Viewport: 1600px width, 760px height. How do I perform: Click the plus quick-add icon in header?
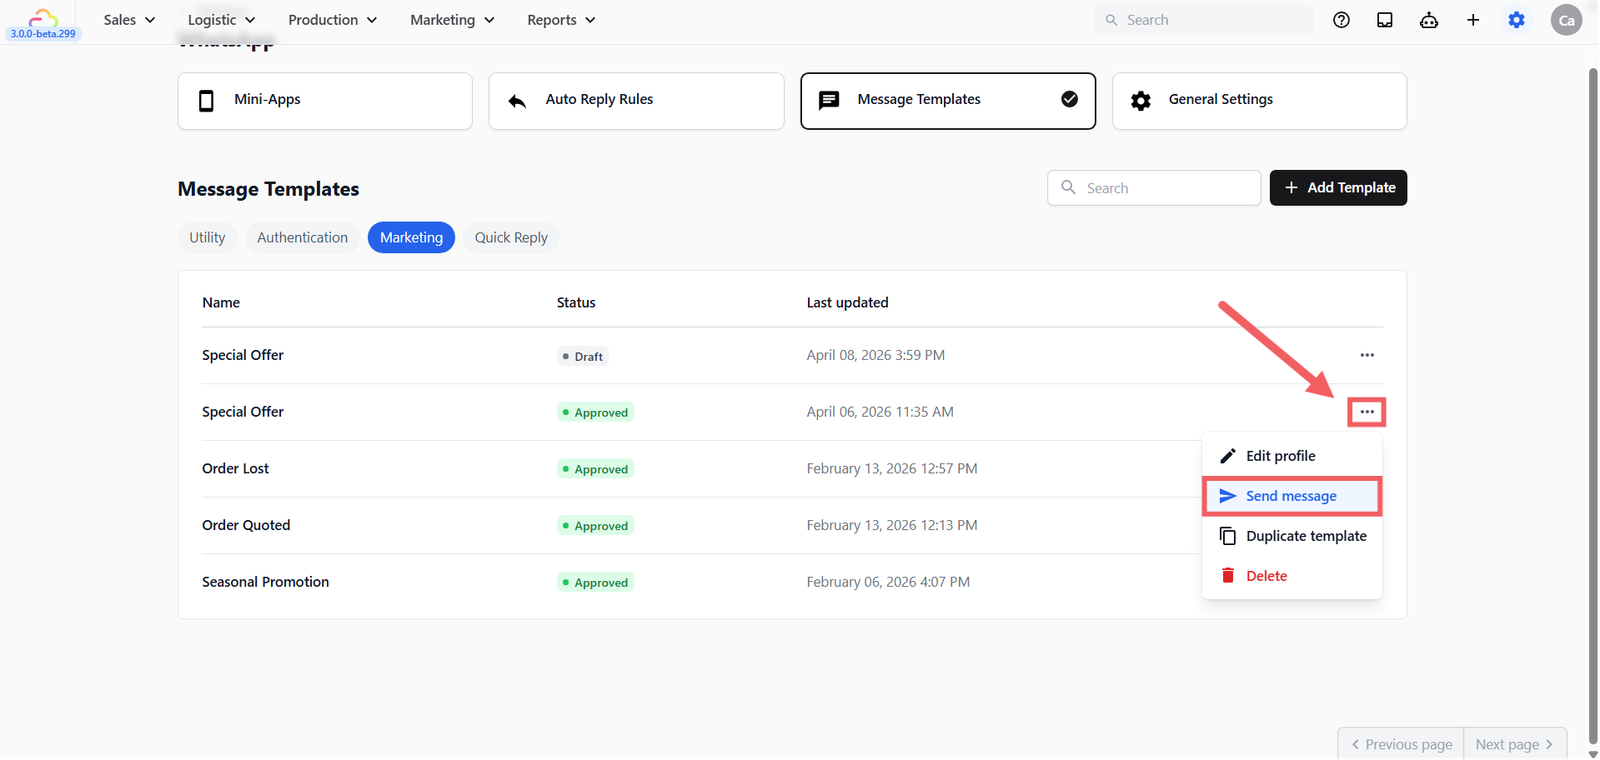point(1473,20)
